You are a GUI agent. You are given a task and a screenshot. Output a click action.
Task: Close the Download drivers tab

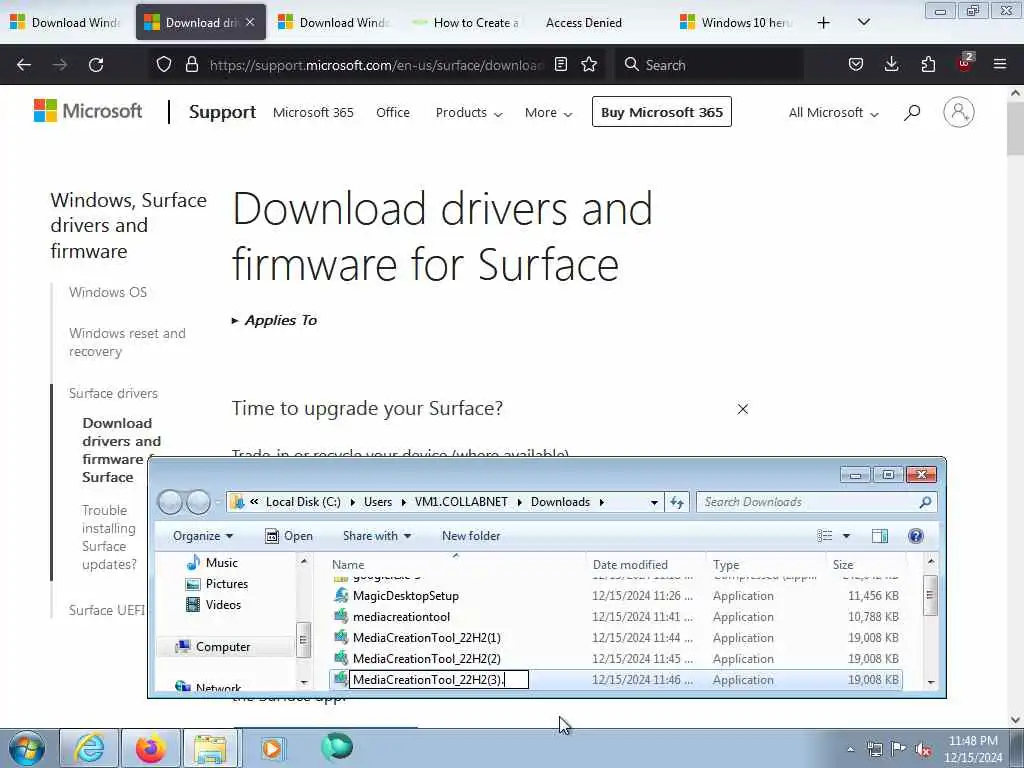(x=250, y=22)
